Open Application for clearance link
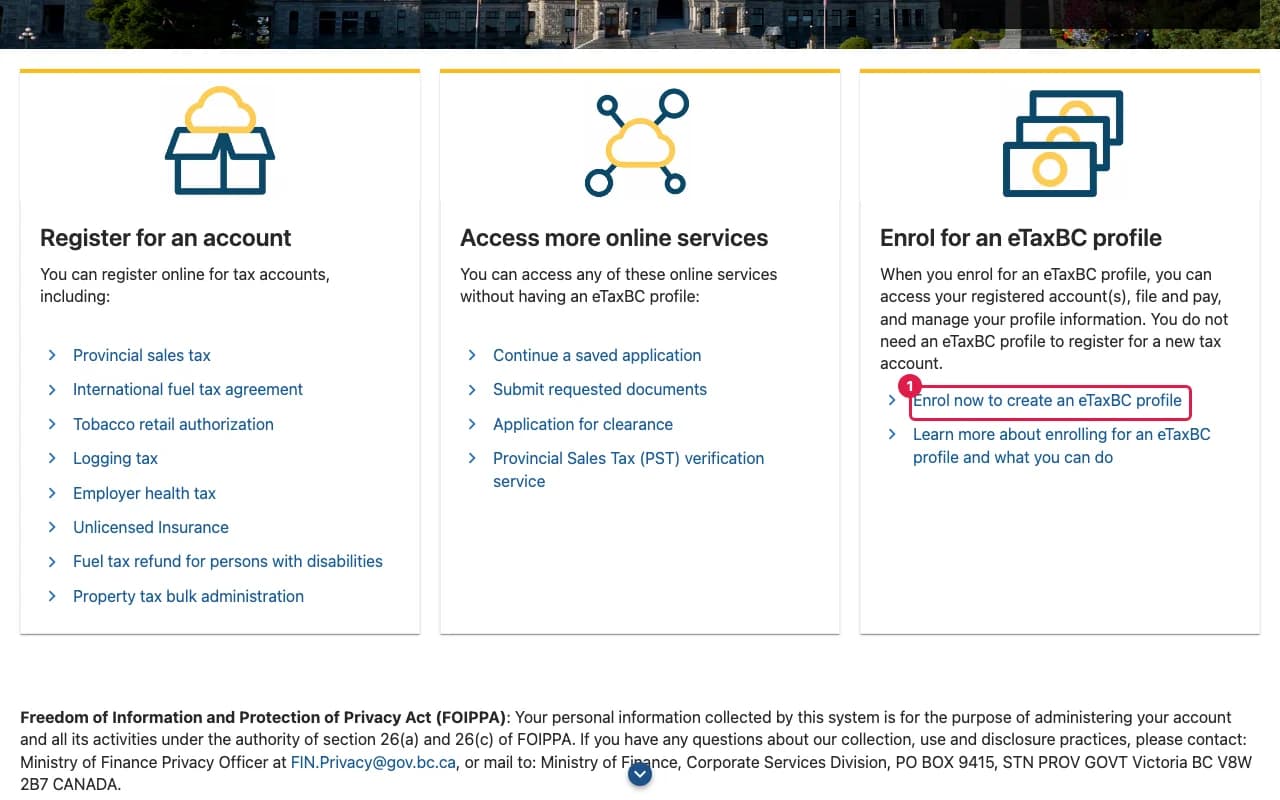This screenshot has width=1280, height=800. click(583, 424)
